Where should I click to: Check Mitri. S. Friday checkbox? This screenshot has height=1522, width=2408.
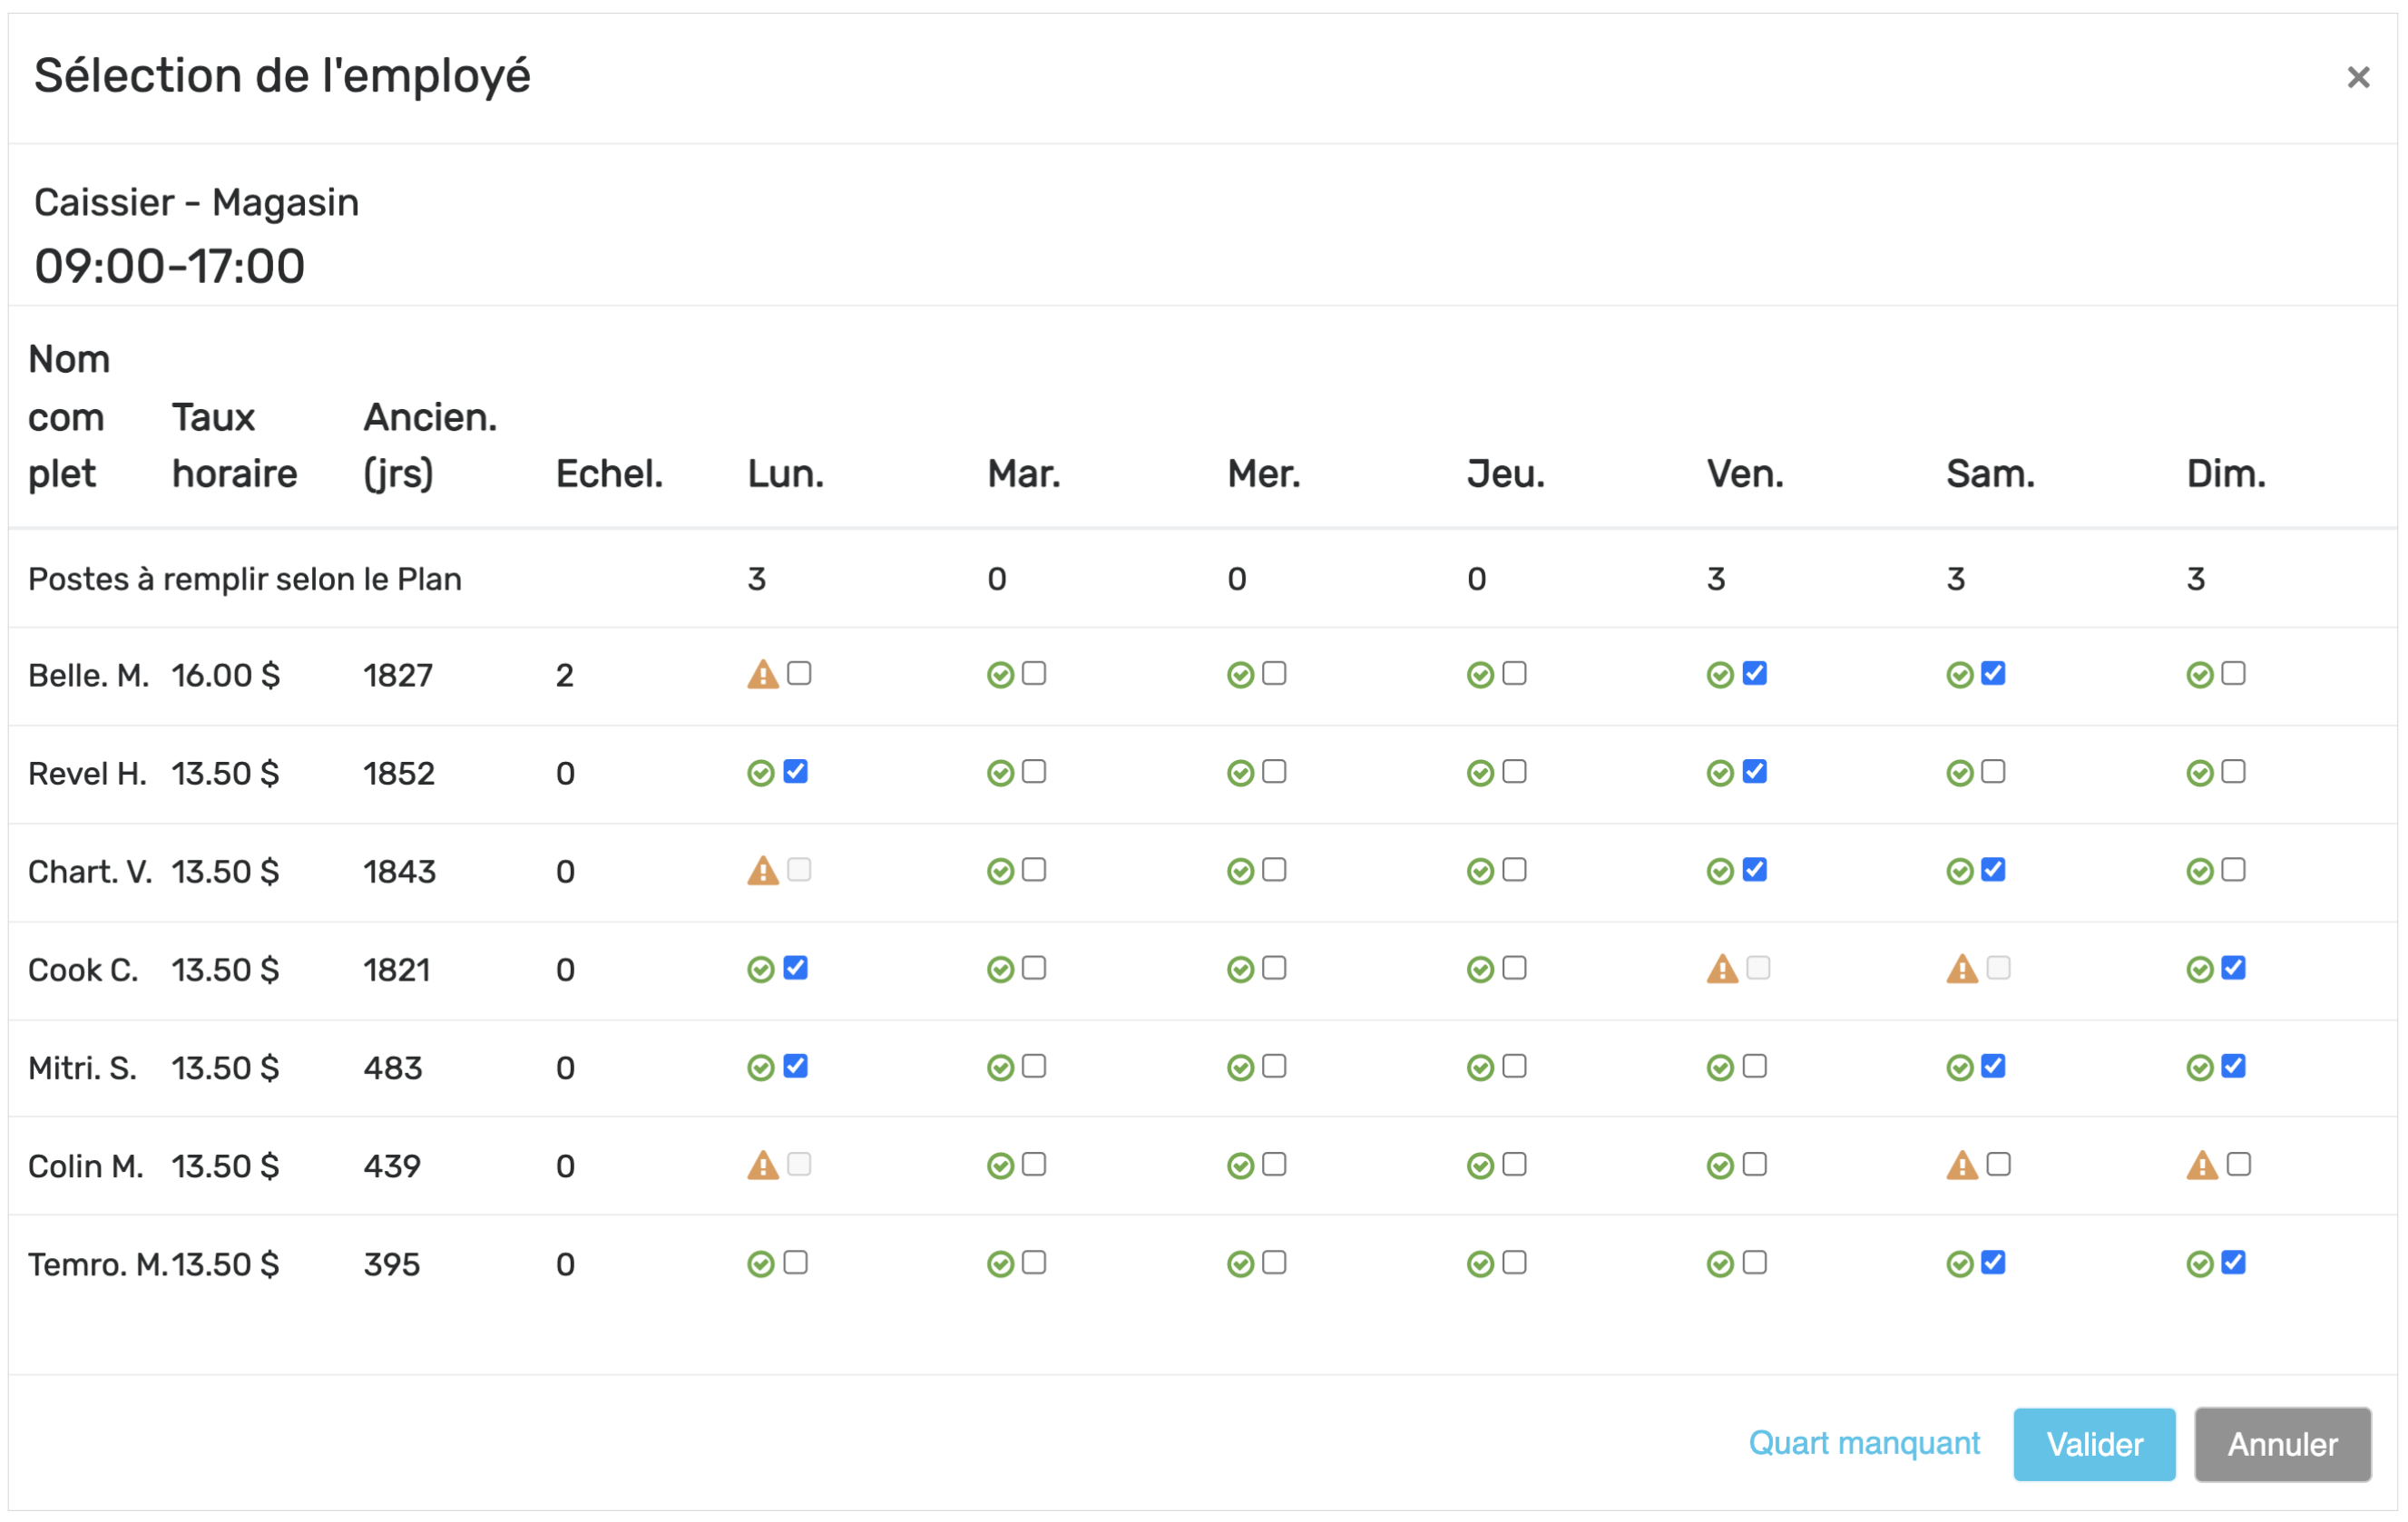(1755, 1066)
